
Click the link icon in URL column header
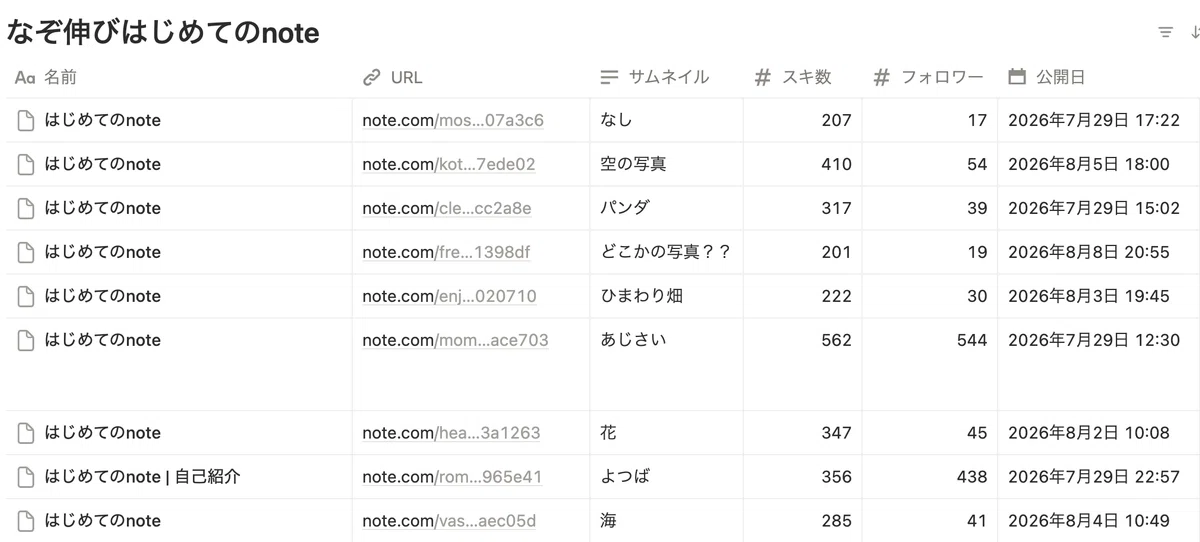[372, 77]
